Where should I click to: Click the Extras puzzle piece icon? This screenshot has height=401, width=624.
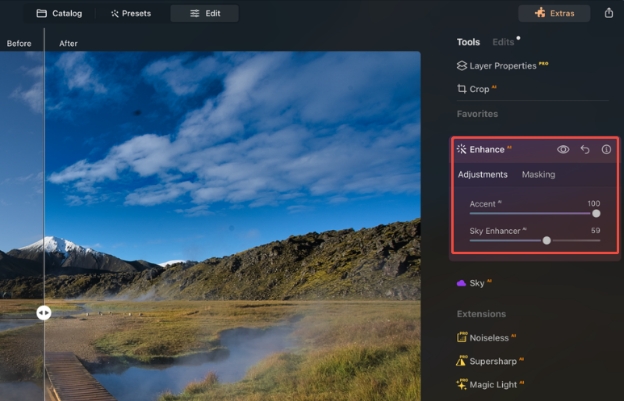[540, 13]
